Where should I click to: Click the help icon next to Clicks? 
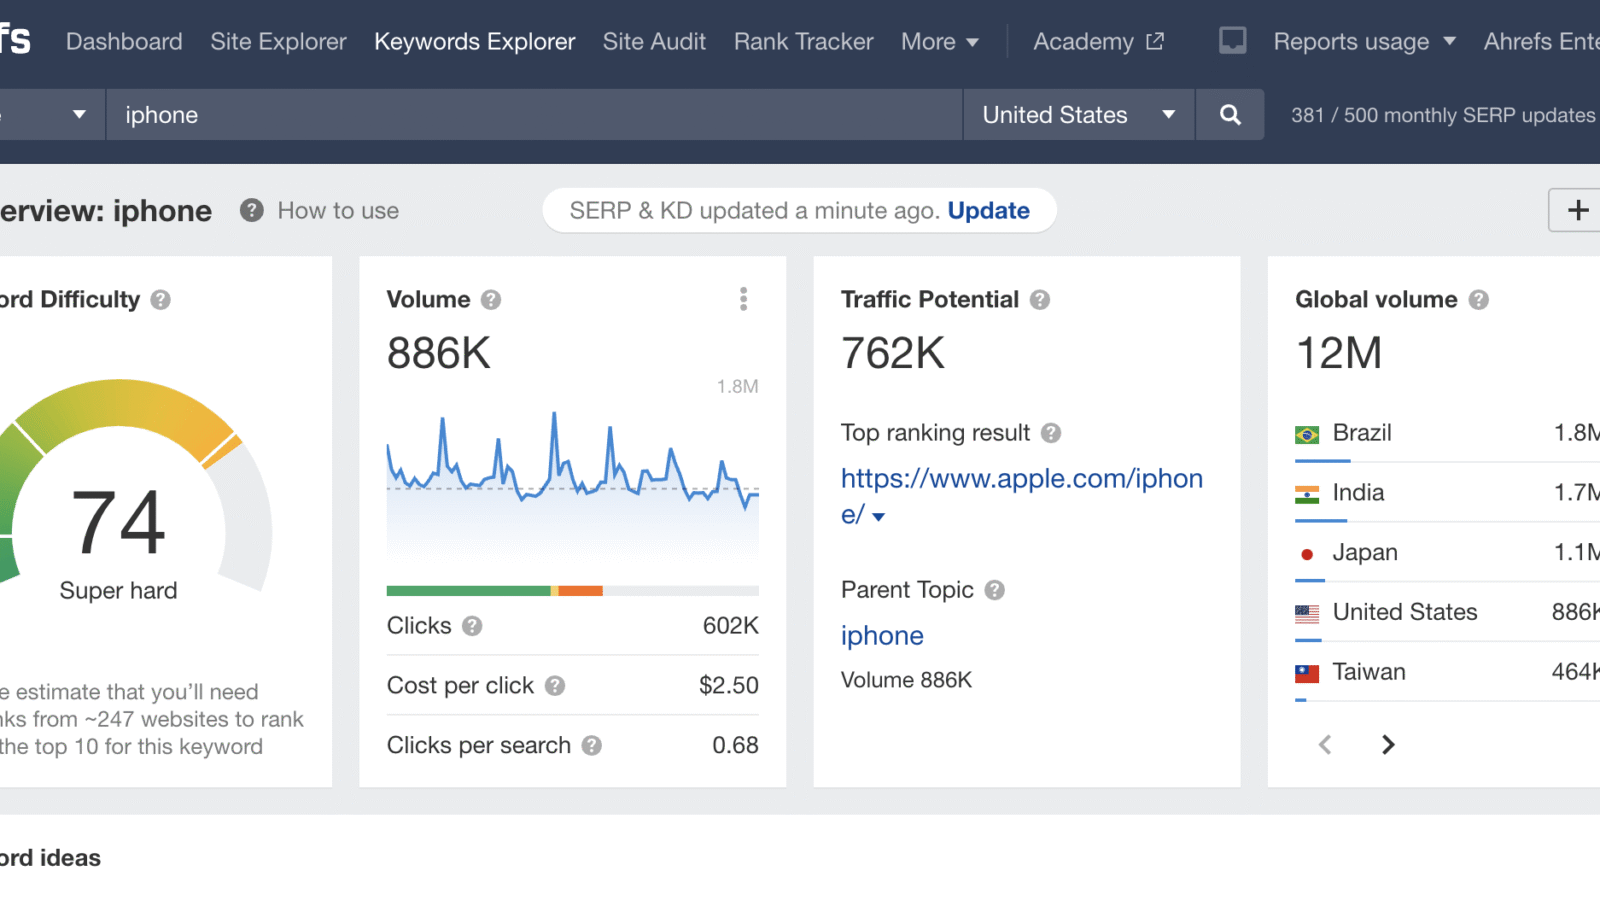[x=472, y=626]
